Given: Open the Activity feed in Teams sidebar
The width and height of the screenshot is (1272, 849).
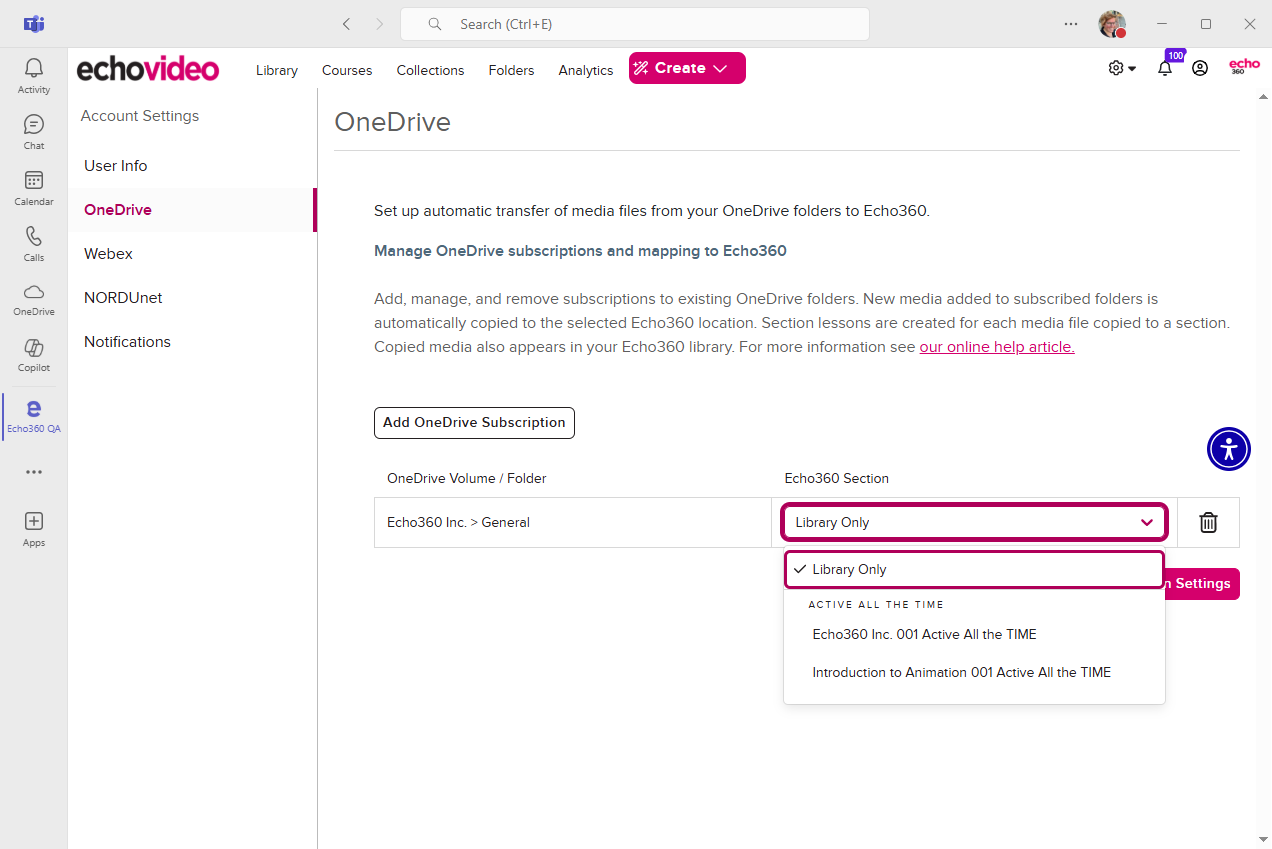Looking at the screenshot, I should tap(34, 76).
